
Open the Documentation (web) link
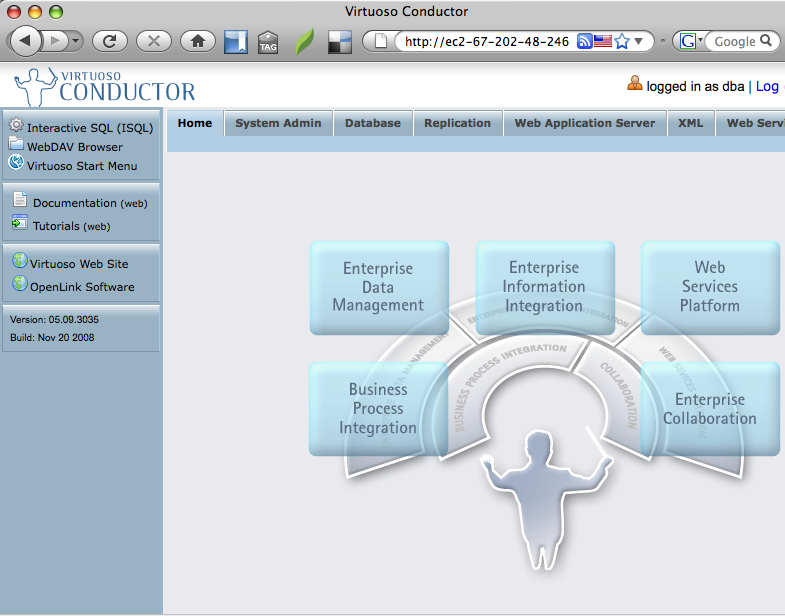pyautogui.click(x=89, y=203)
